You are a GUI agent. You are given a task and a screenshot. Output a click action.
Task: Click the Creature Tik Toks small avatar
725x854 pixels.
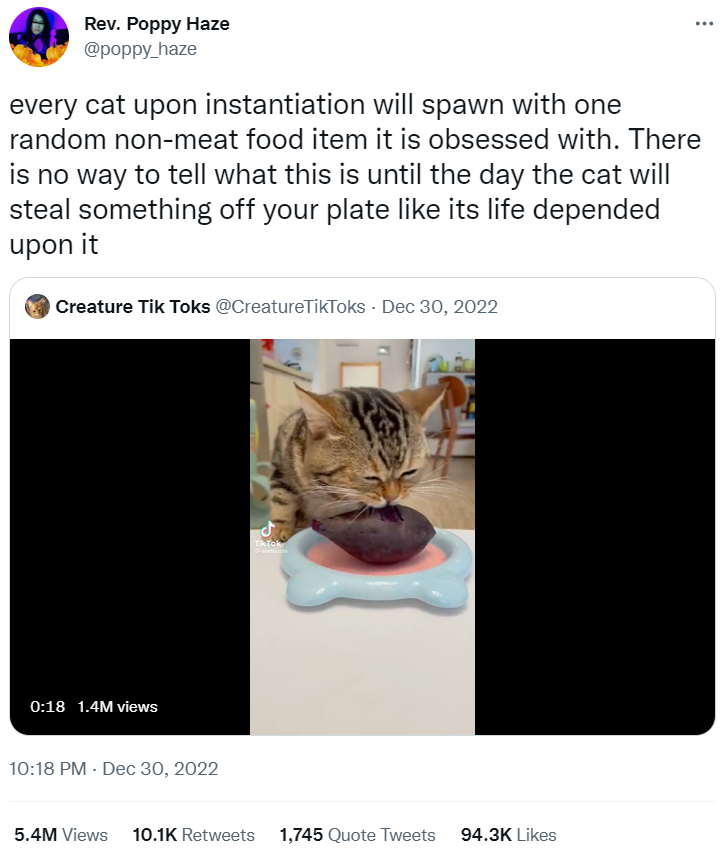click(x=37, y=307)
